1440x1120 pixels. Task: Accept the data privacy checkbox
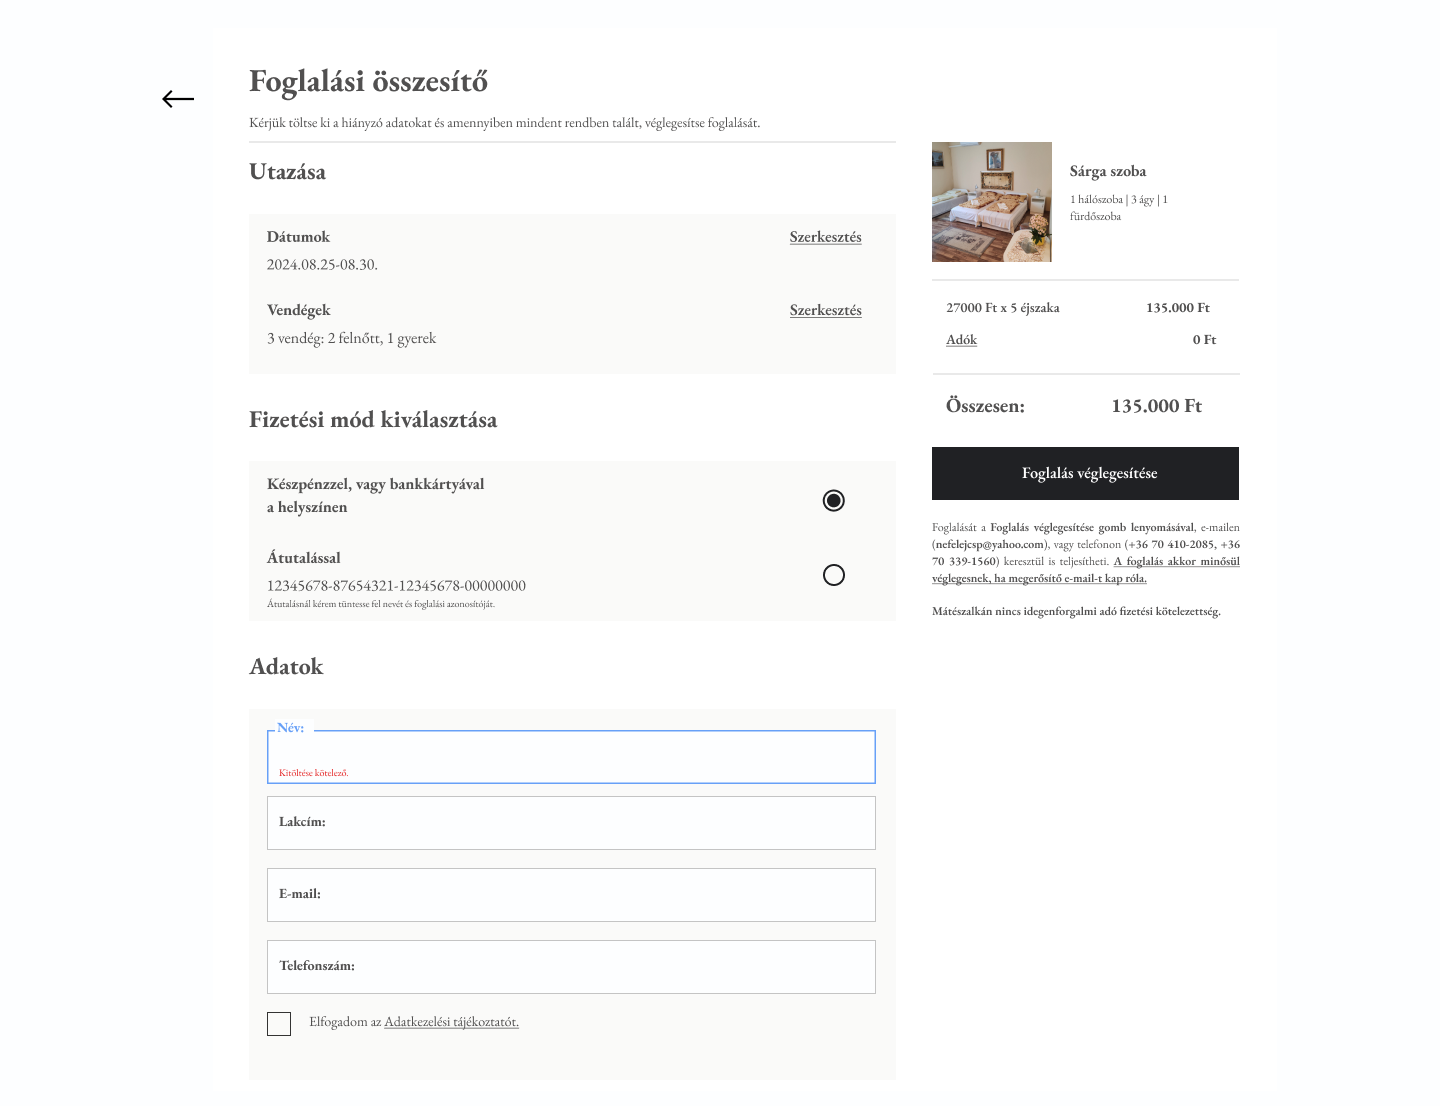279,1023
